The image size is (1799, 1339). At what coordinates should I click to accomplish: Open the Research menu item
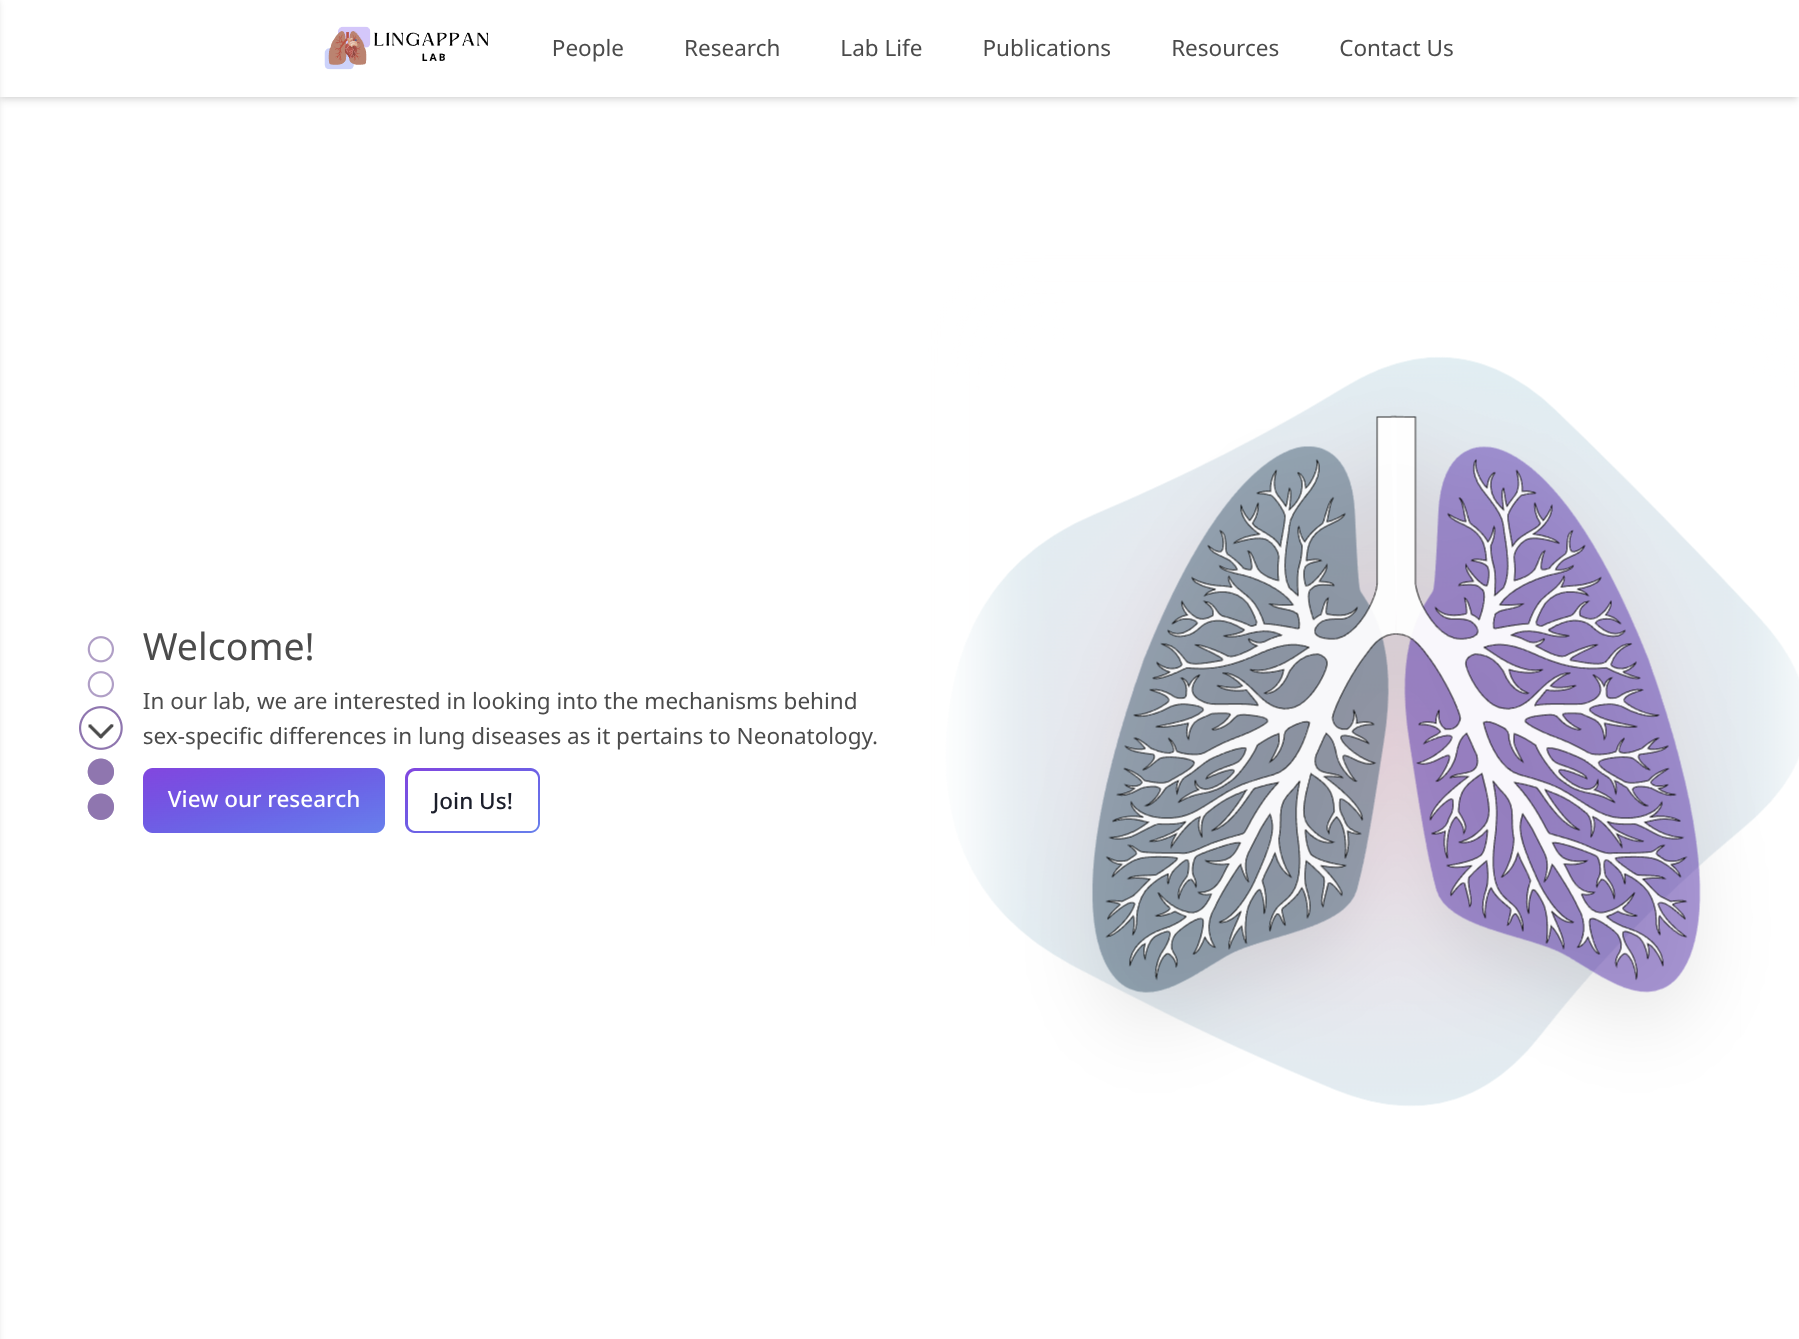coord(732,48)
